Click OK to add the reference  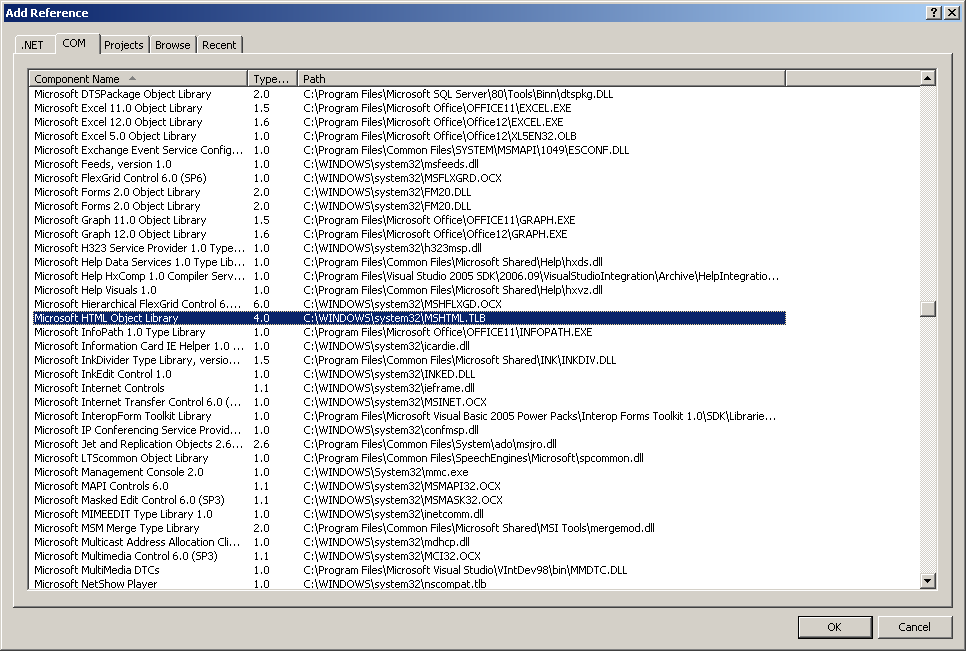(834, 627)
